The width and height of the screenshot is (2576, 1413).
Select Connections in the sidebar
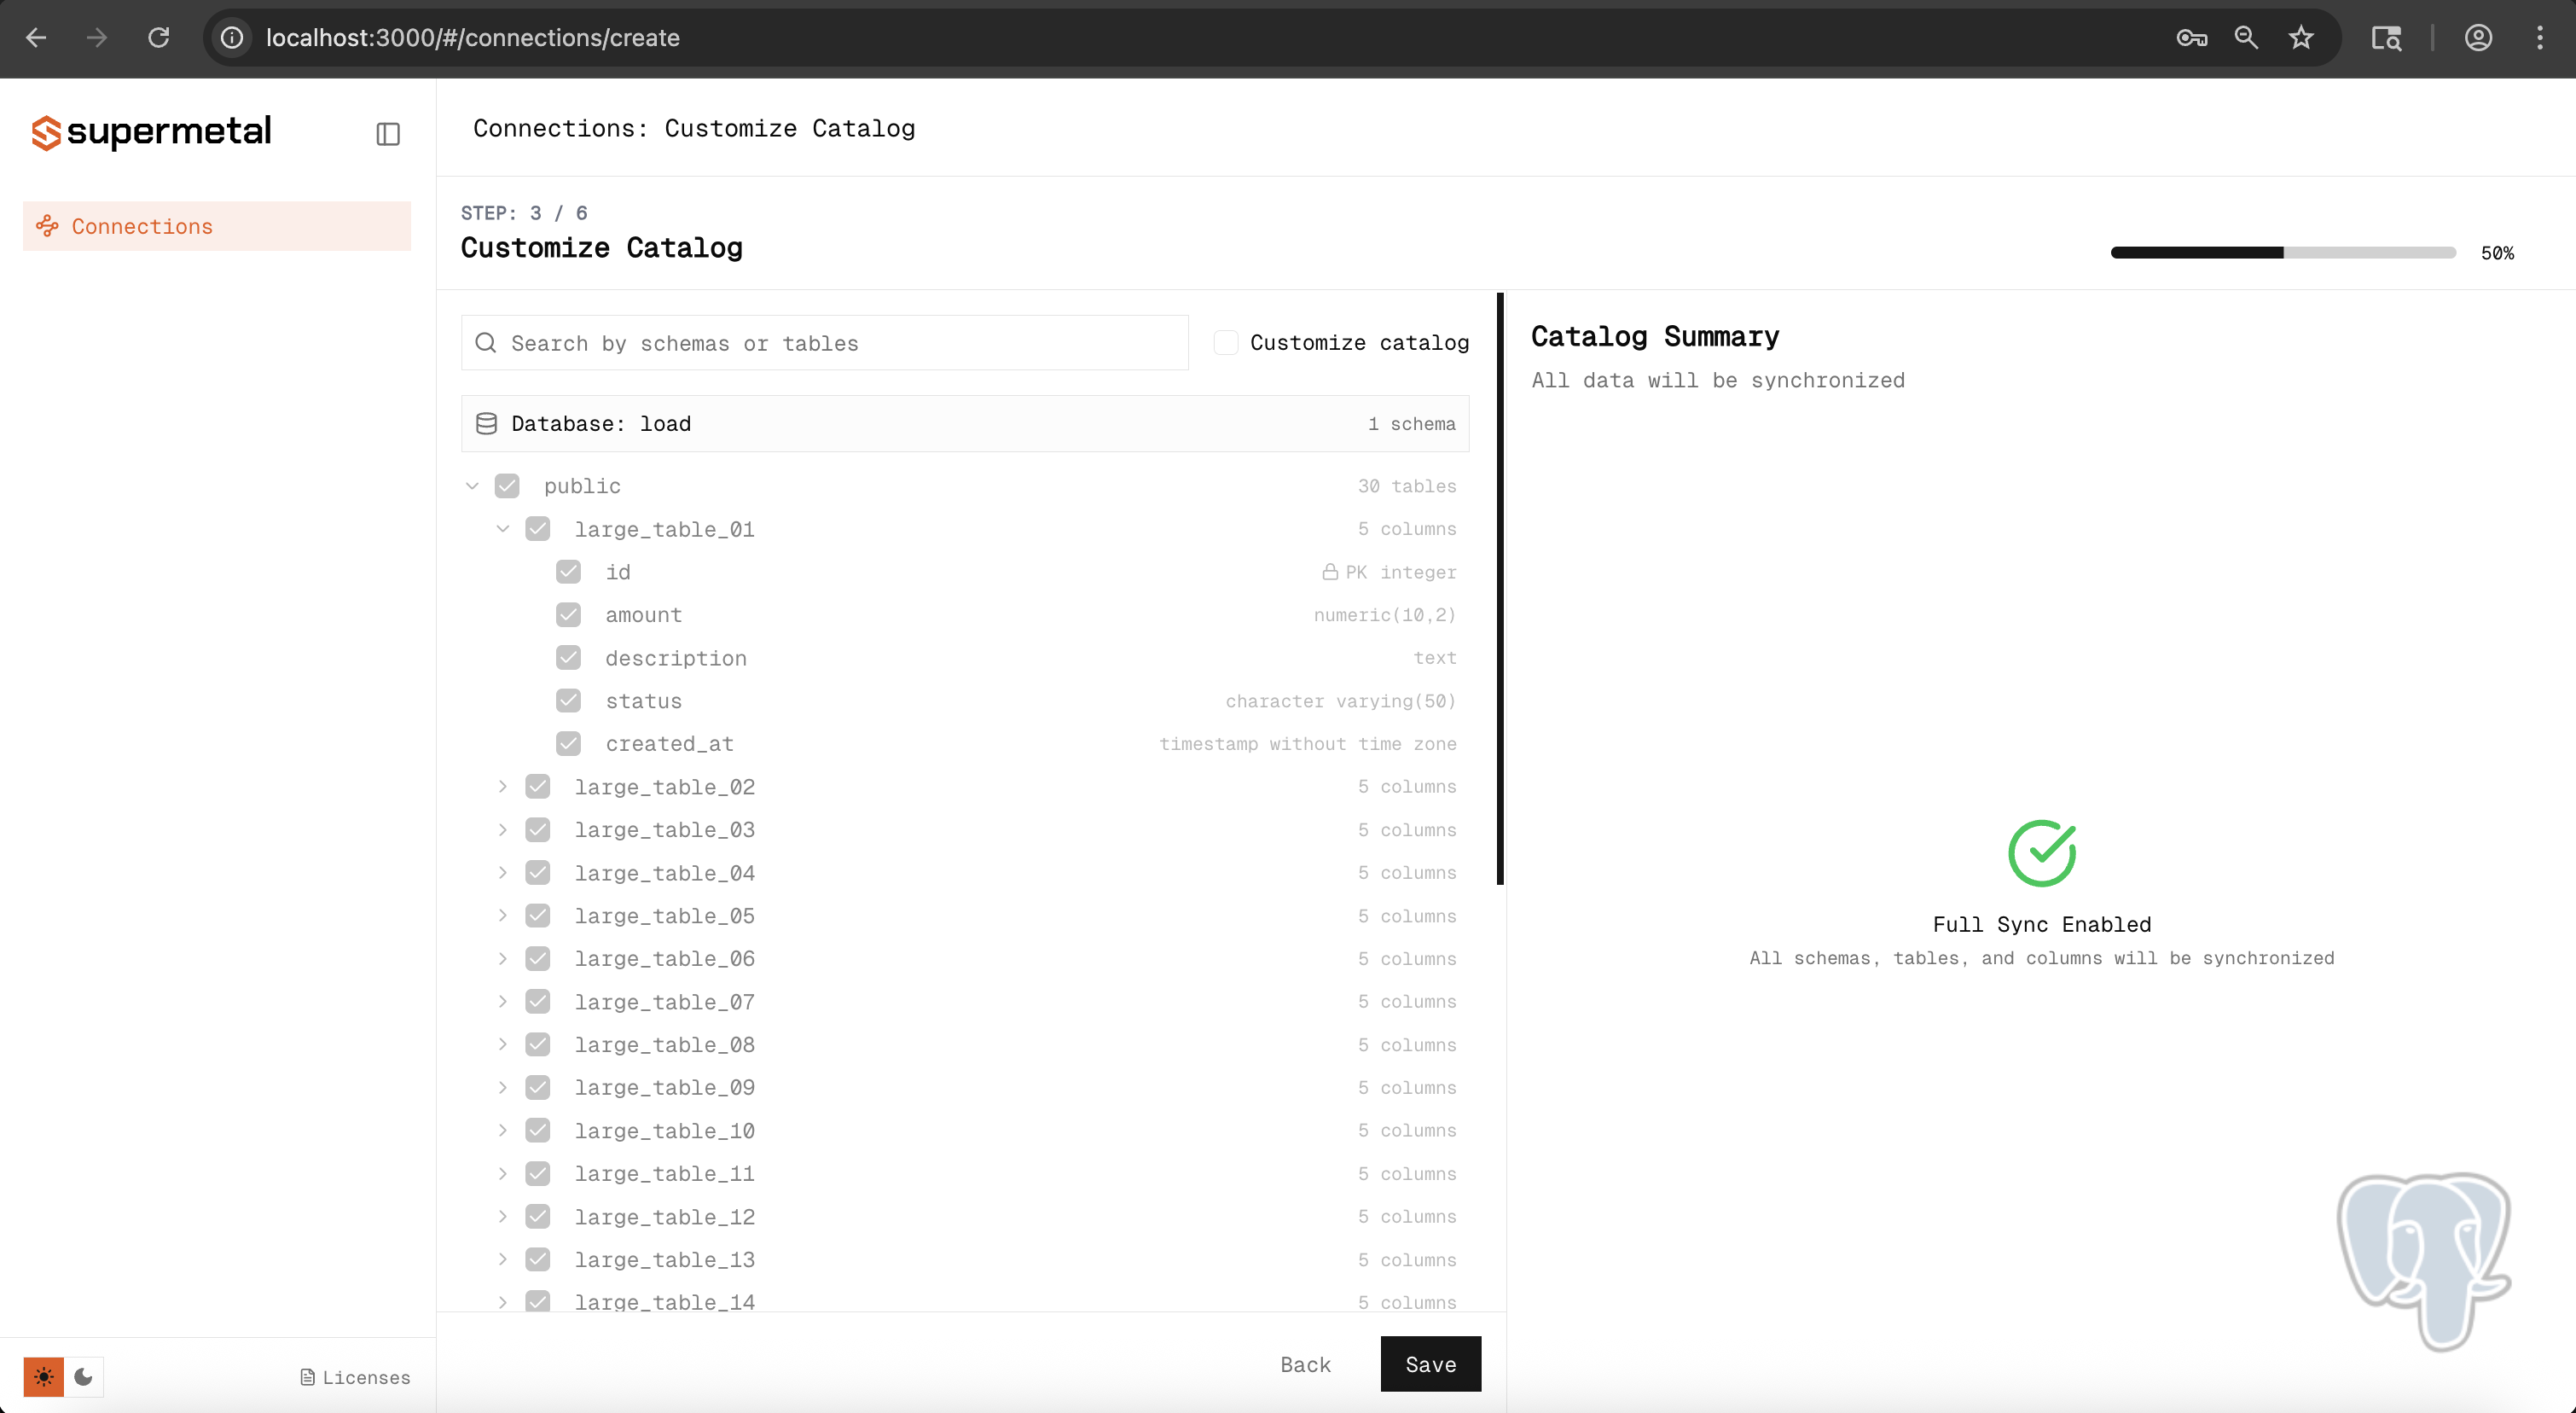point(142,225)
